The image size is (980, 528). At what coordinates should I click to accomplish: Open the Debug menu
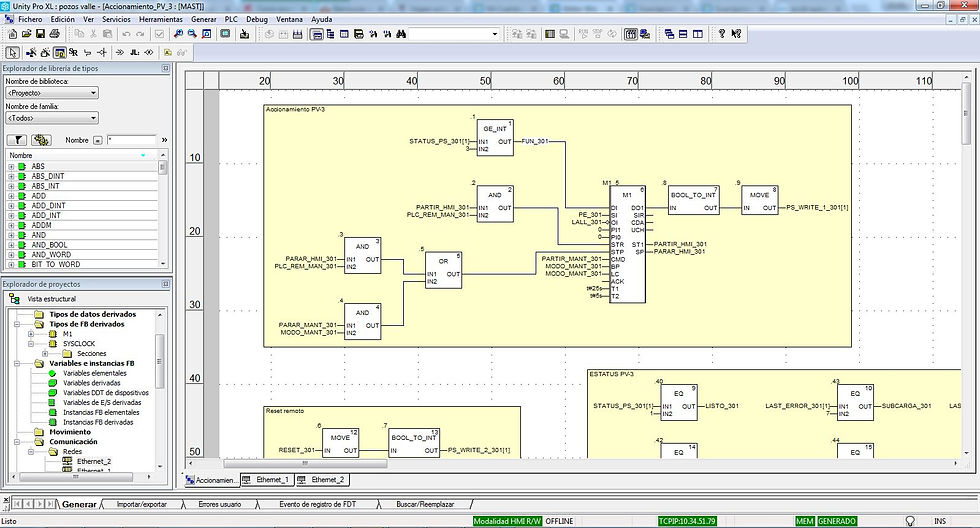click(257, 19)
